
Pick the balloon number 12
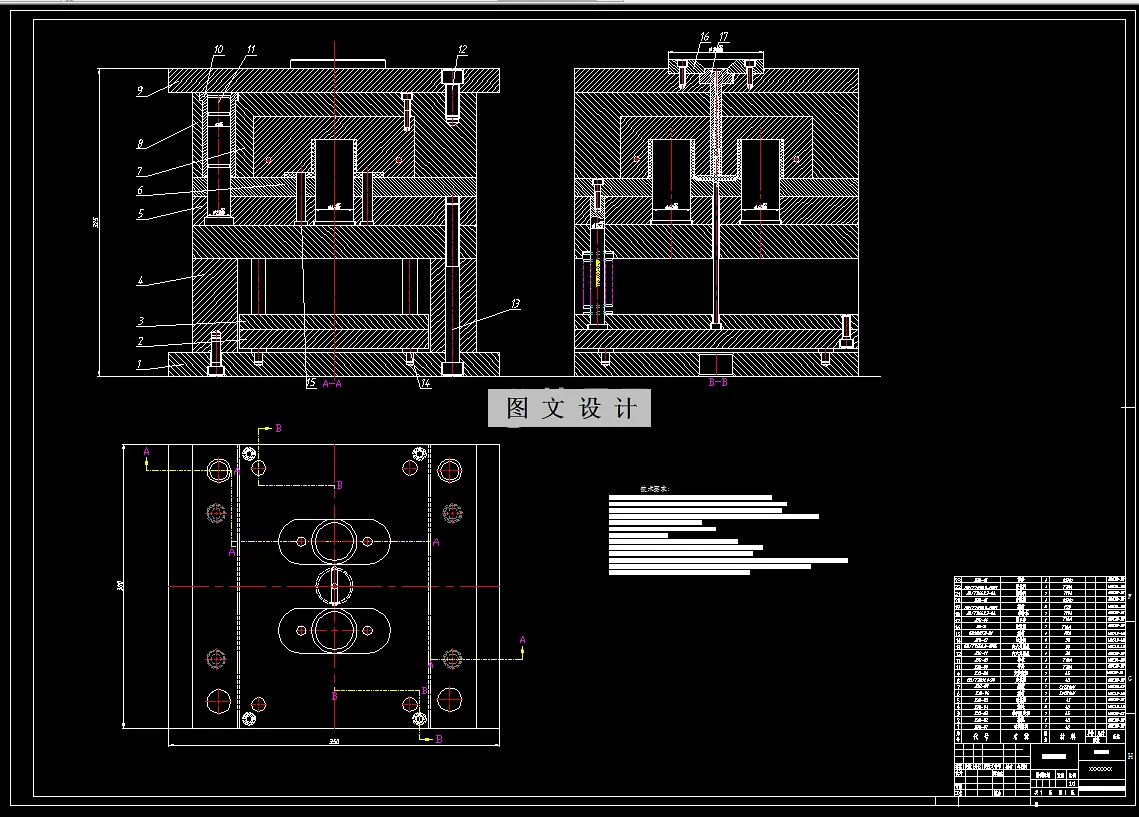462,49
